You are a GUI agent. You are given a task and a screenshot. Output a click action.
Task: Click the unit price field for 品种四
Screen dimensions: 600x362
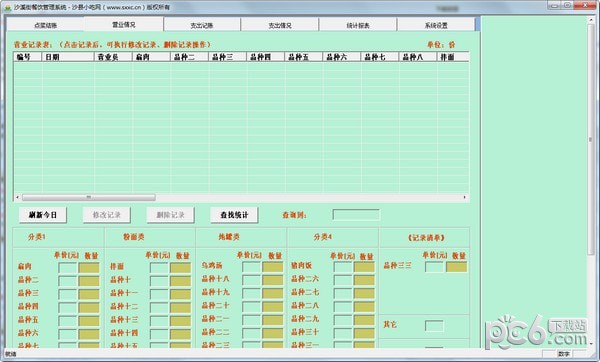click(x=68, y=307)
